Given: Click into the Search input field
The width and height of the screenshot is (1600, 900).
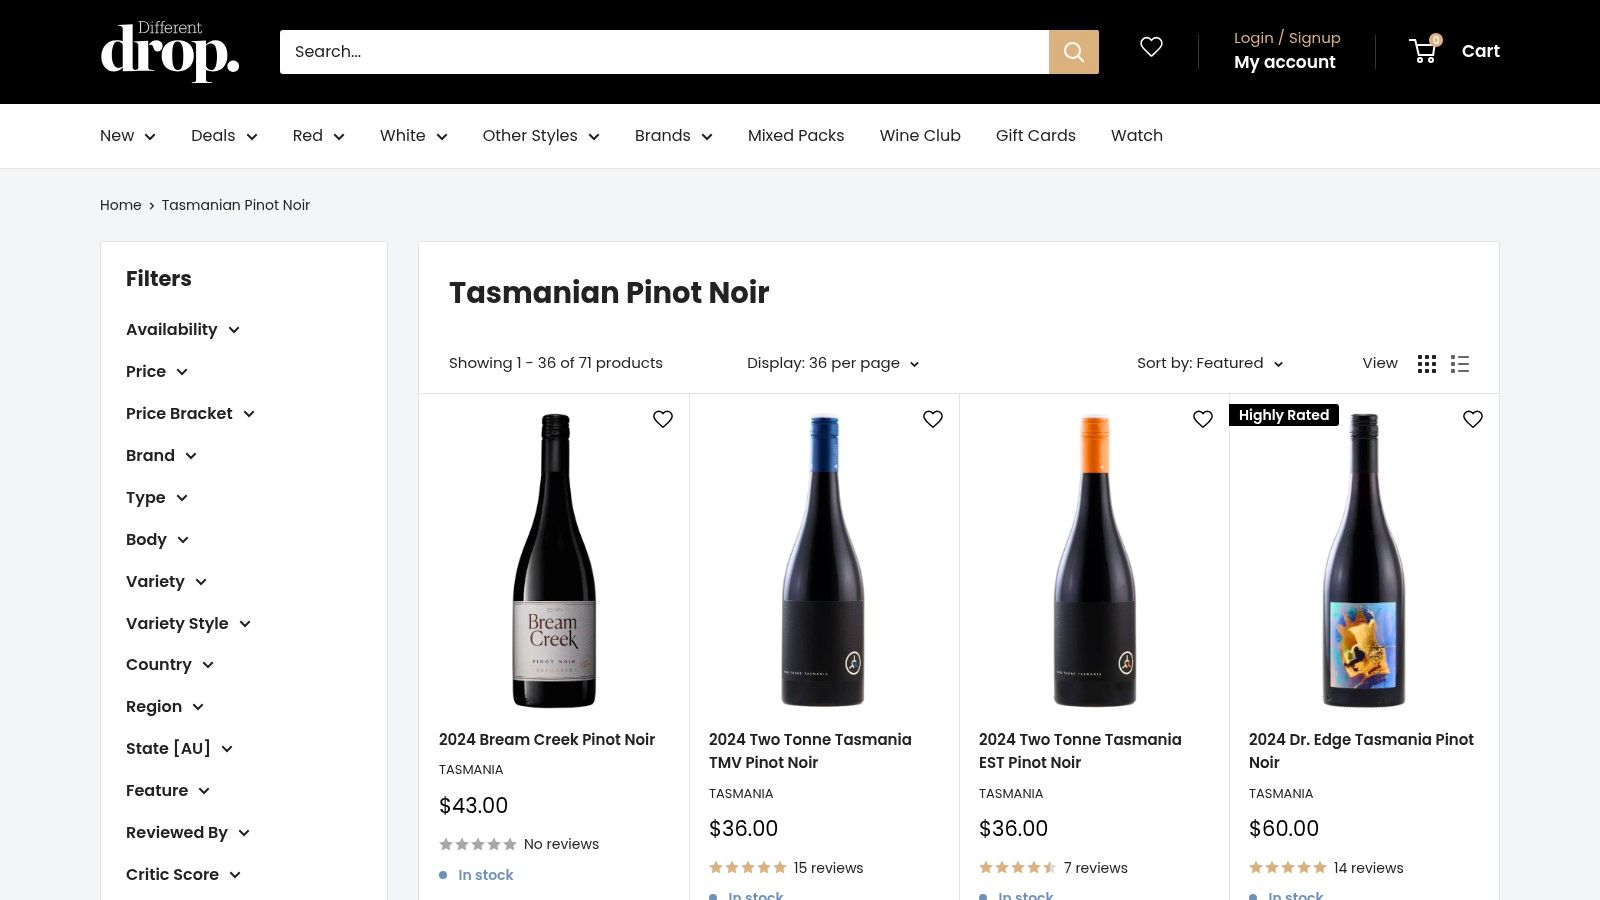Looking at the screenshot, I should pyautogui.click(x=664, y=52).
